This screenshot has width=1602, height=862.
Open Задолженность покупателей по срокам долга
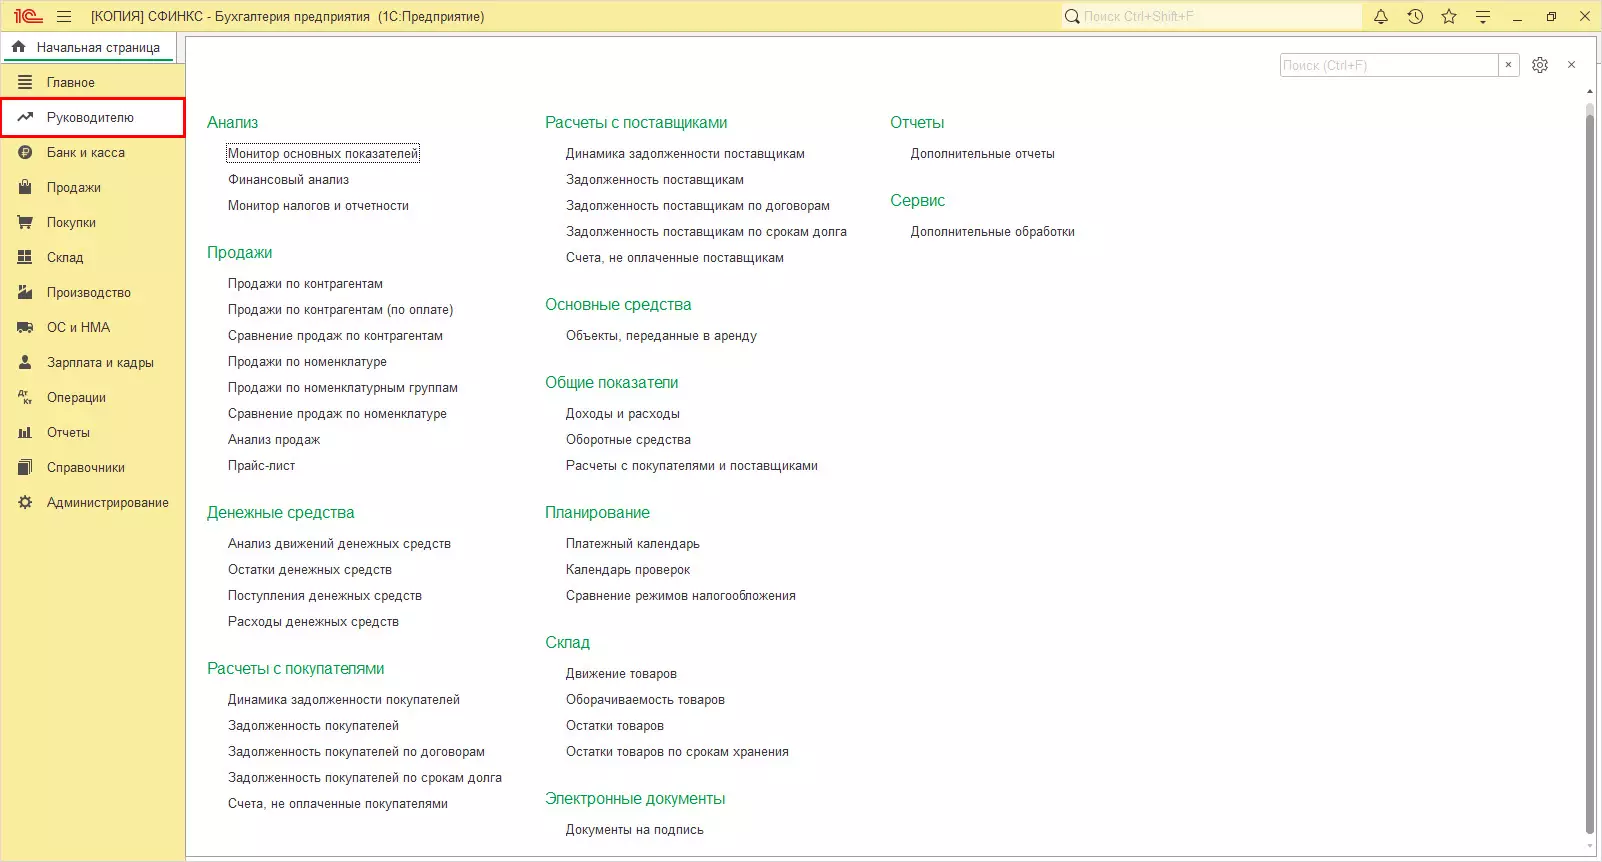pos(365,778)
